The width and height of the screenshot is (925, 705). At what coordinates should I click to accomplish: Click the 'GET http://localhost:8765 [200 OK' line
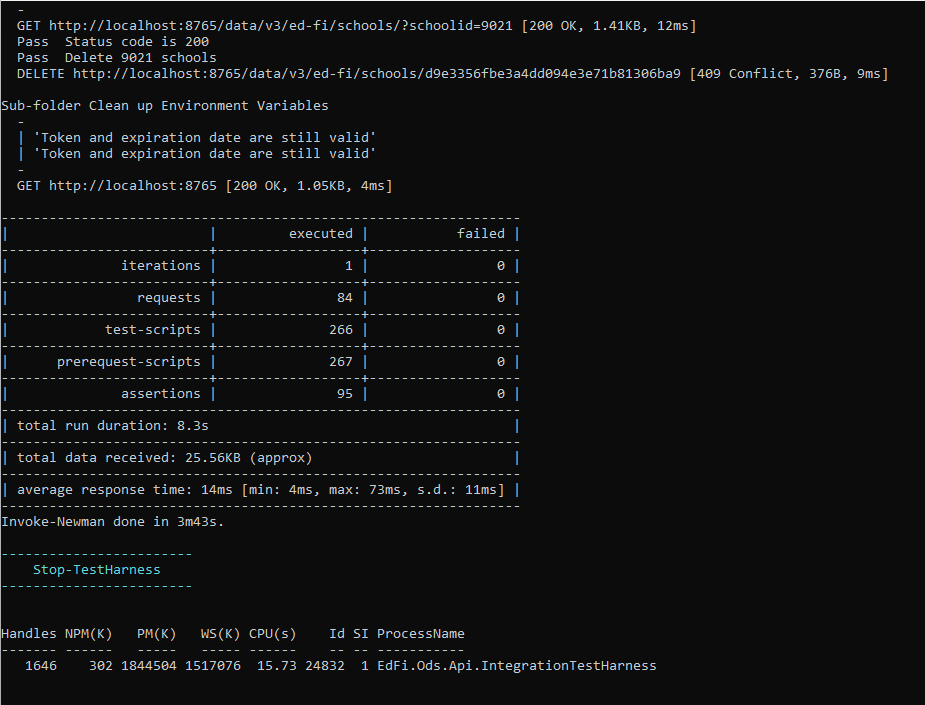[204, 186]
